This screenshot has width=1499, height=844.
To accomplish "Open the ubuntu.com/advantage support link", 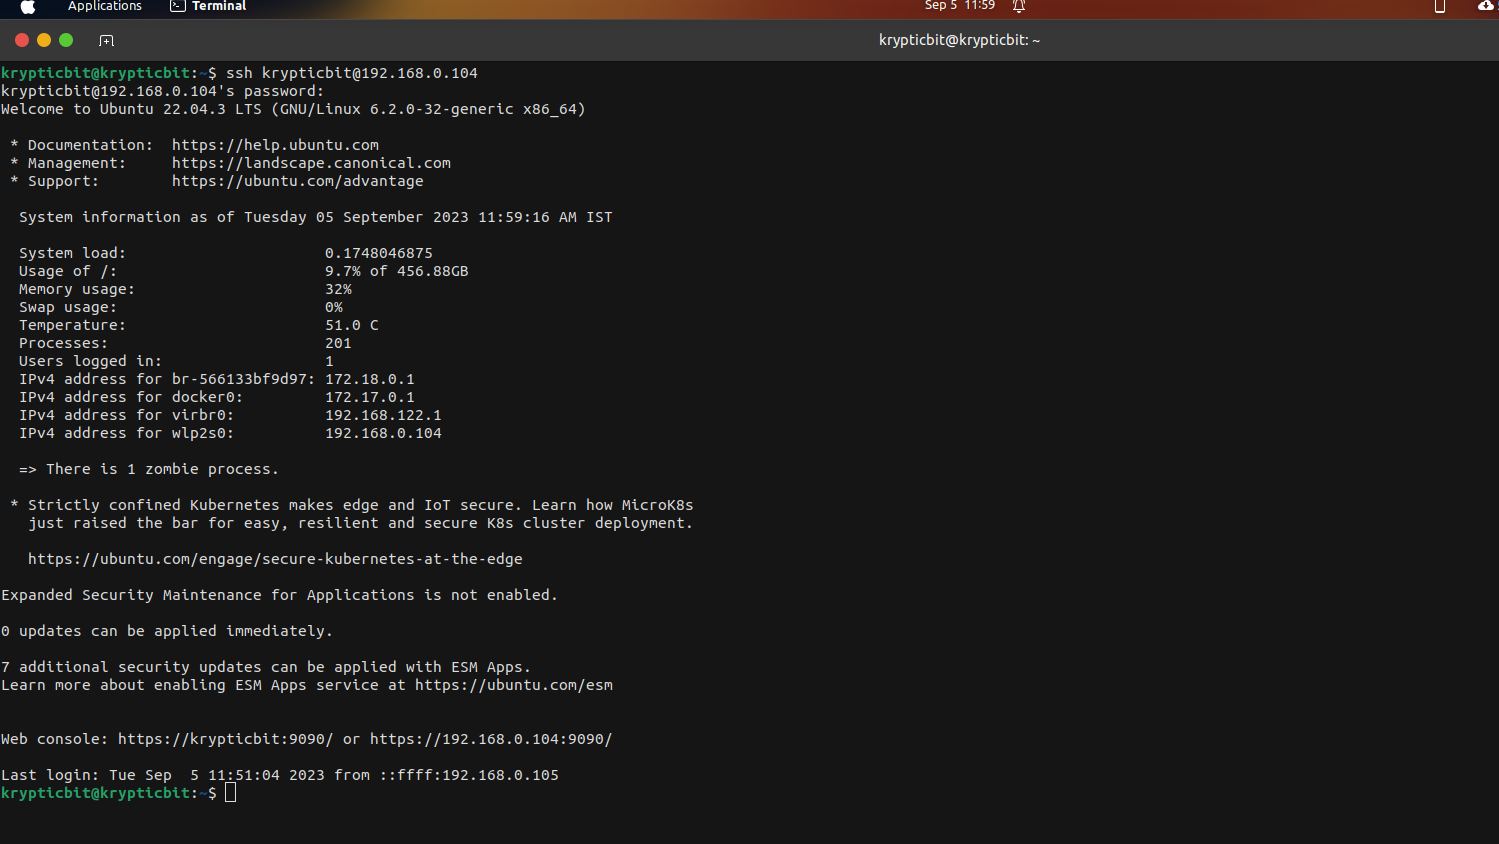I will coord(297,180).
